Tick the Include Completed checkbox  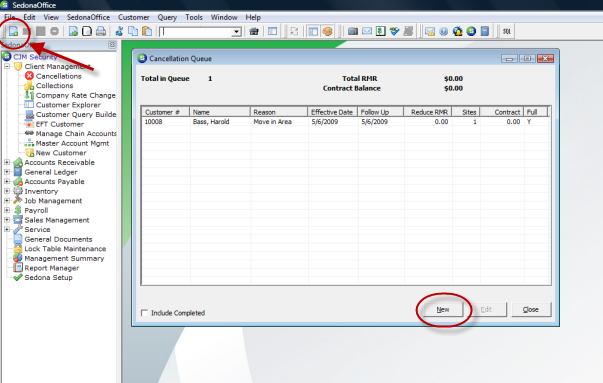click(144, 313)
